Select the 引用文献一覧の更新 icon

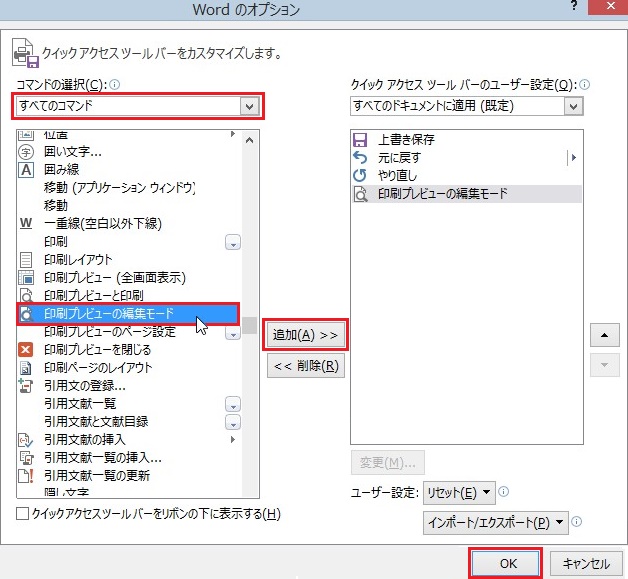[26, 476]
